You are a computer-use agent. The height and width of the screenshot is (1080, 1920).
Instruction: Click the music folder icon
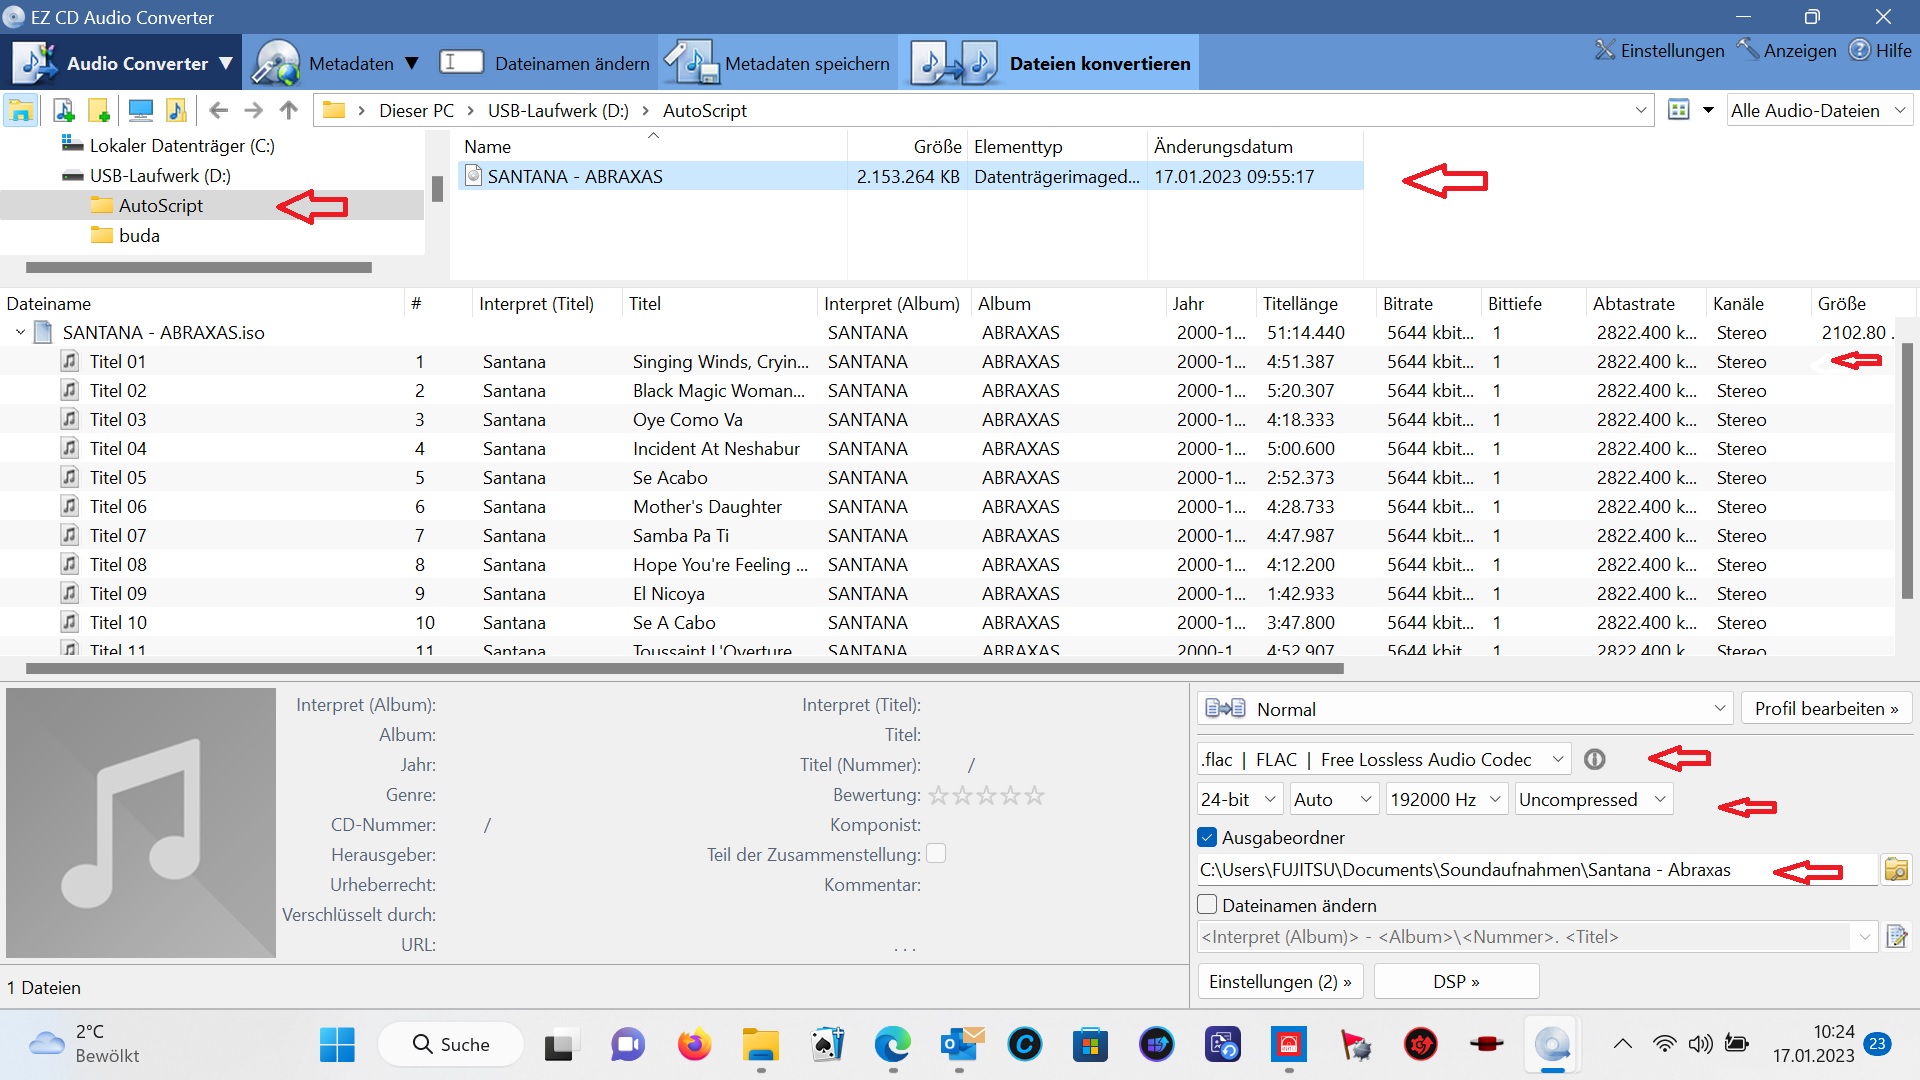(176, 110)
